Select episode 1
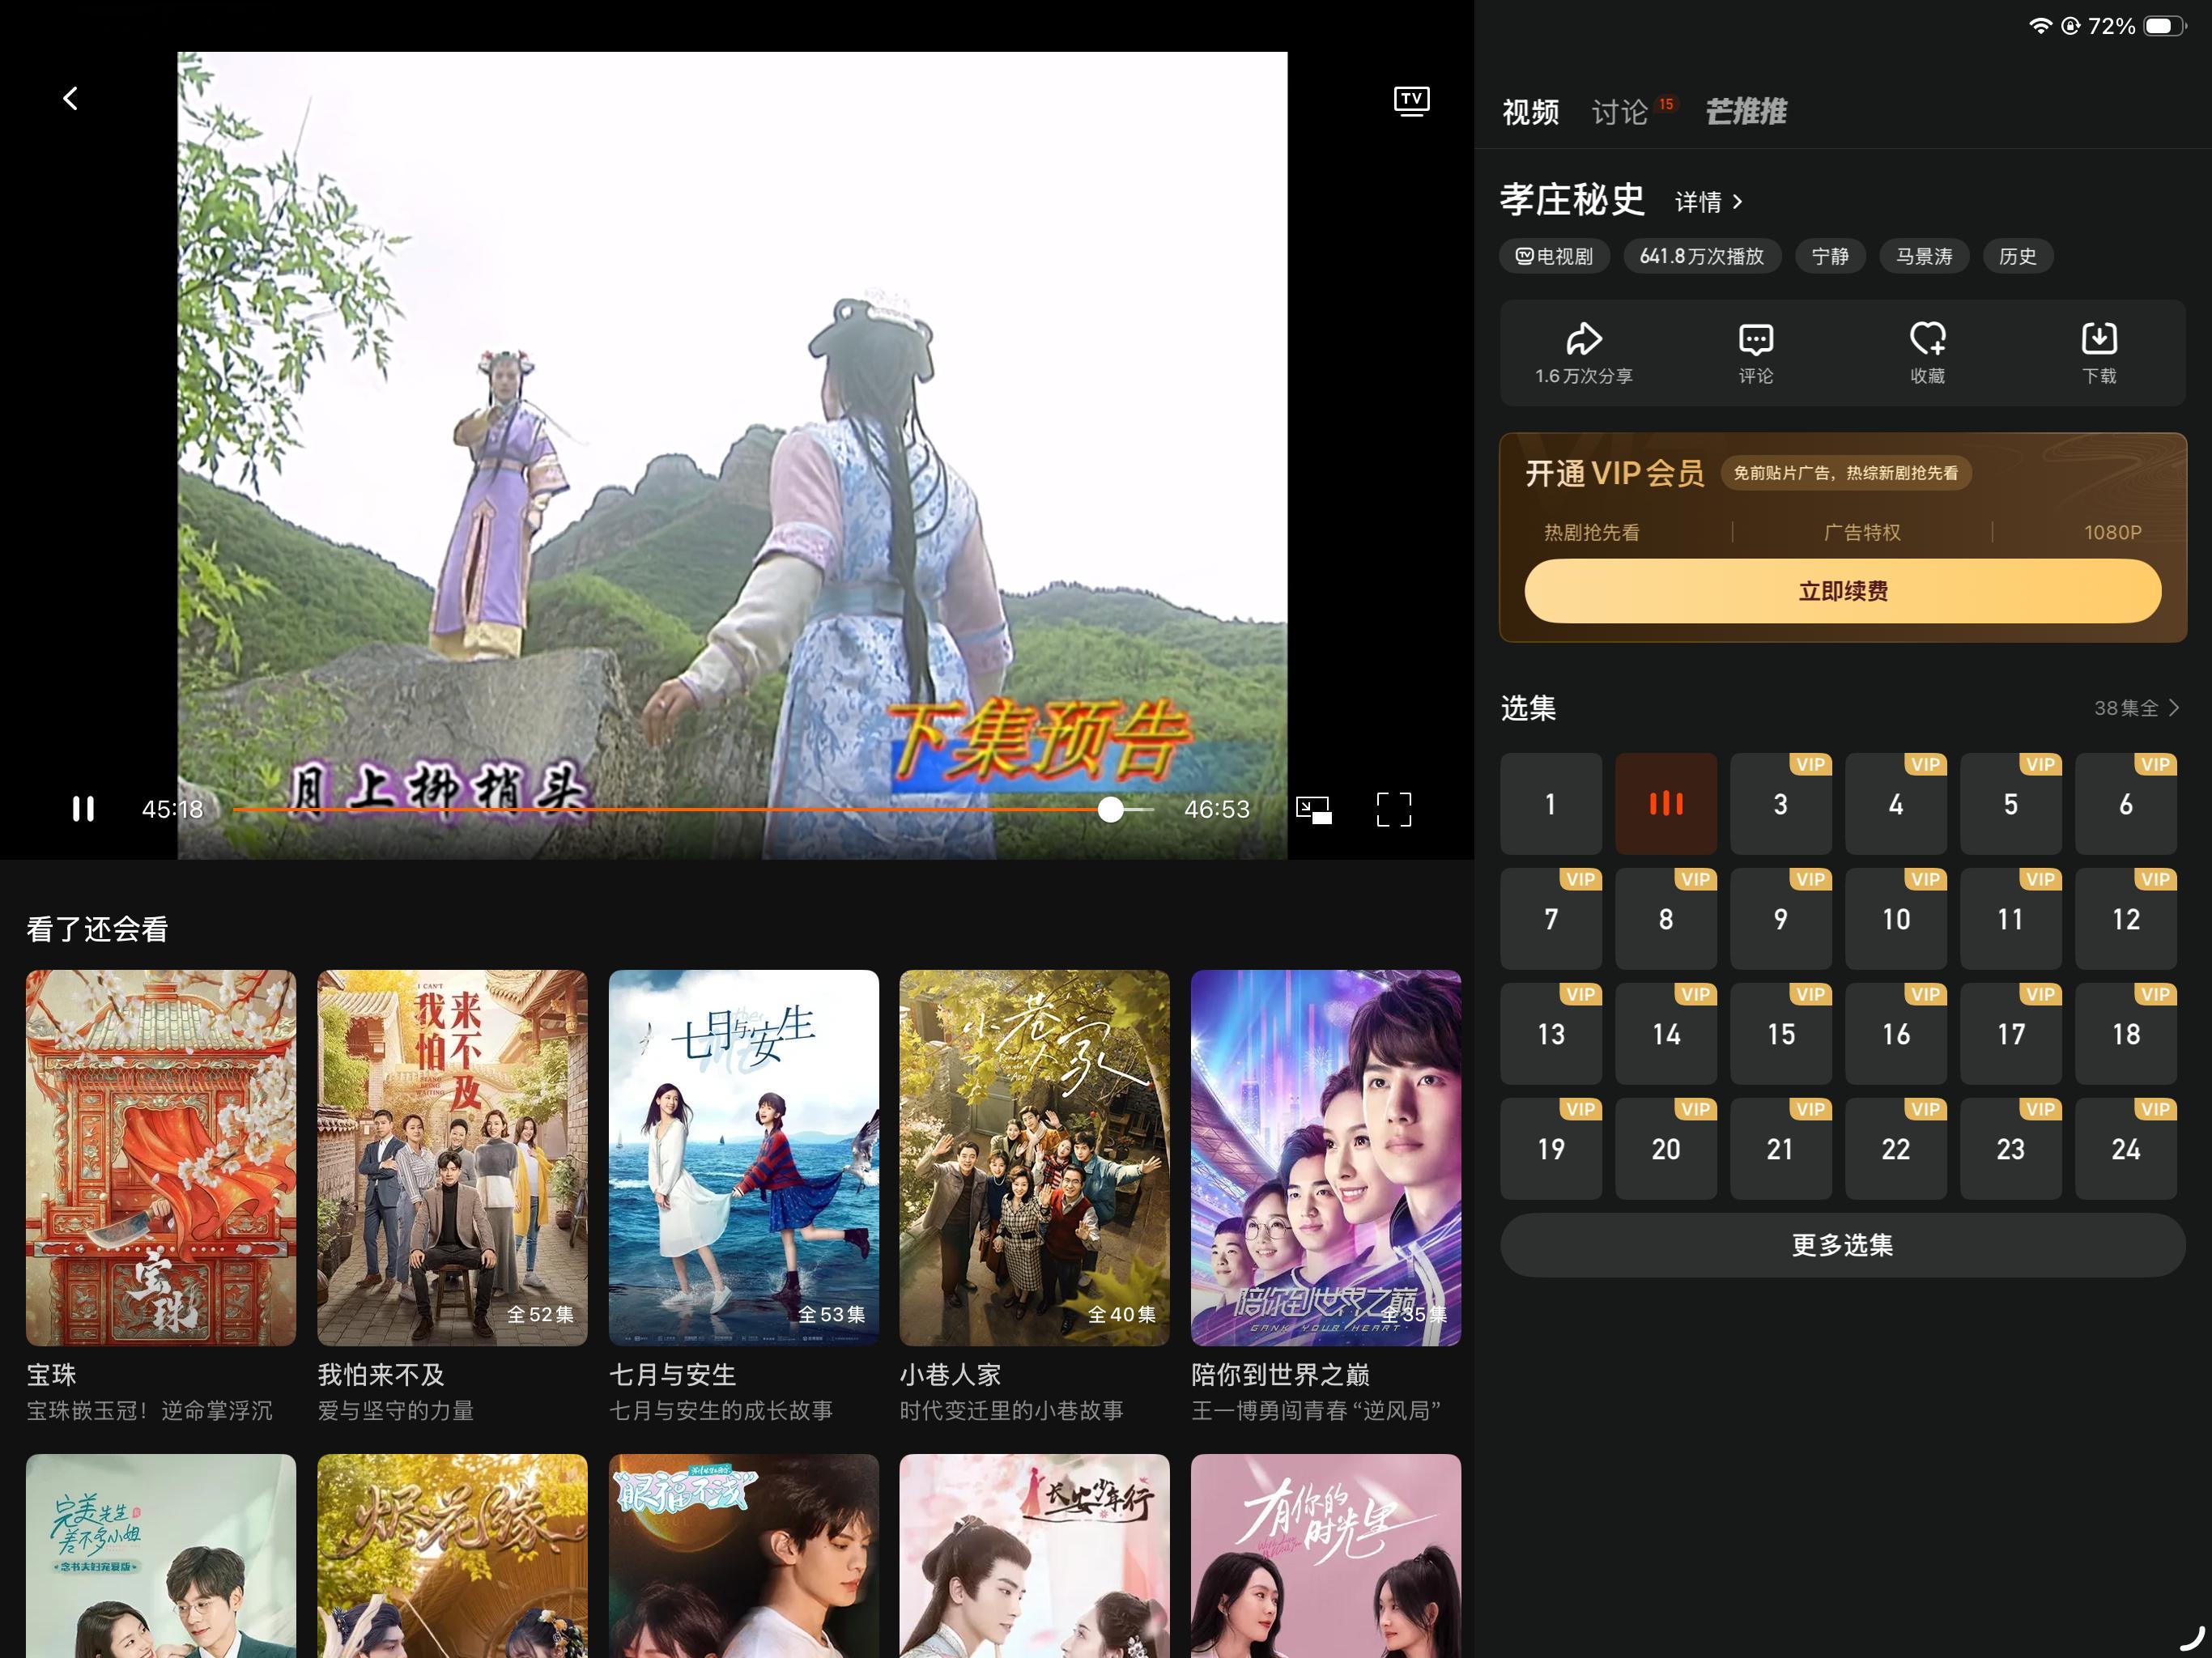 pyautogui.click(x=1551, y=804)
